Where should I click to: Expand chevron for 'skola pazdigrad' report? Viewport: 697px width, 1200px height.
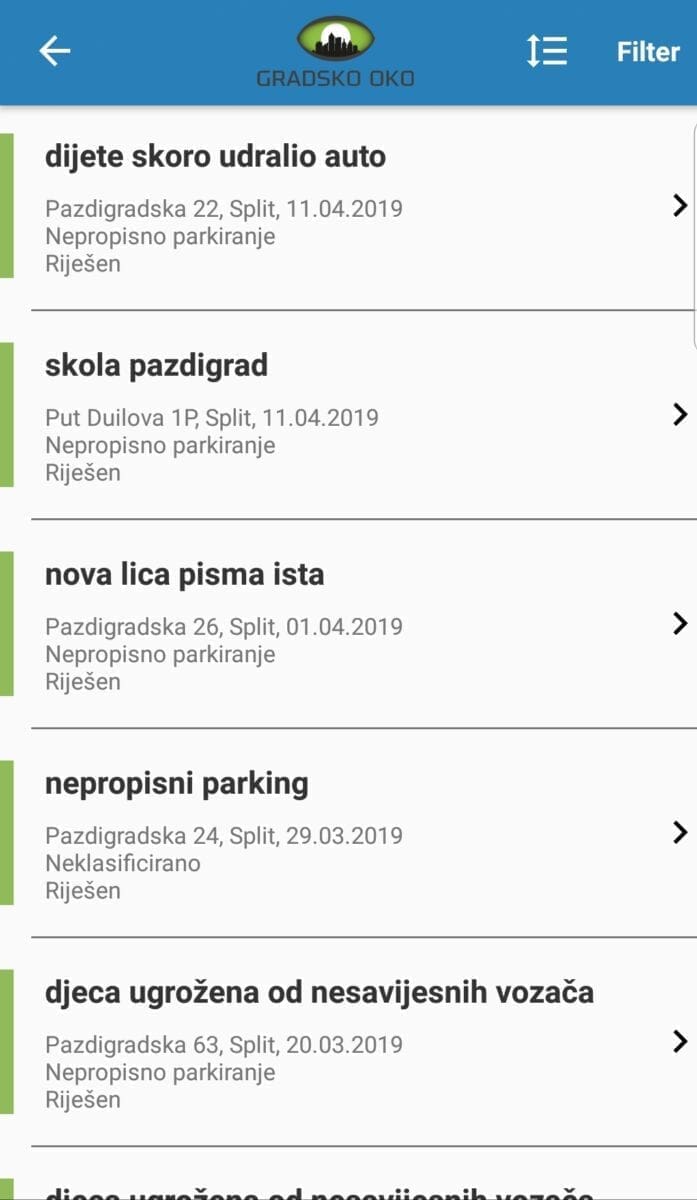[x=680, y=414]
